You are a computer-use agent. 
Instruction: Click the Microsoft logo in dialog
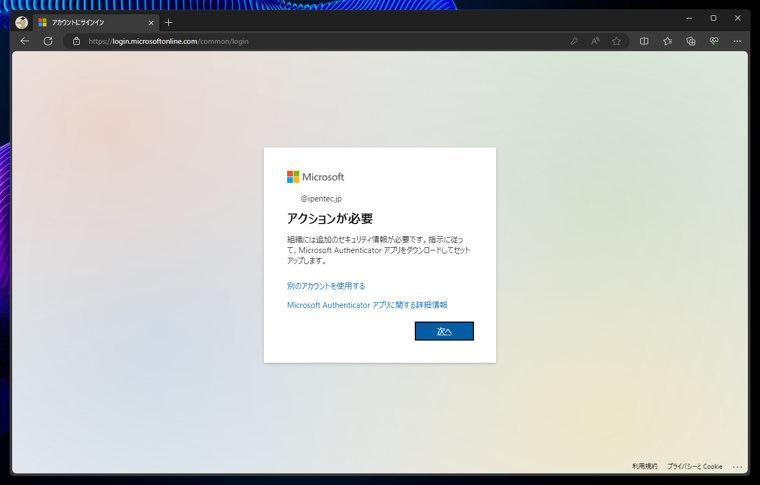[x=315, y=177]
